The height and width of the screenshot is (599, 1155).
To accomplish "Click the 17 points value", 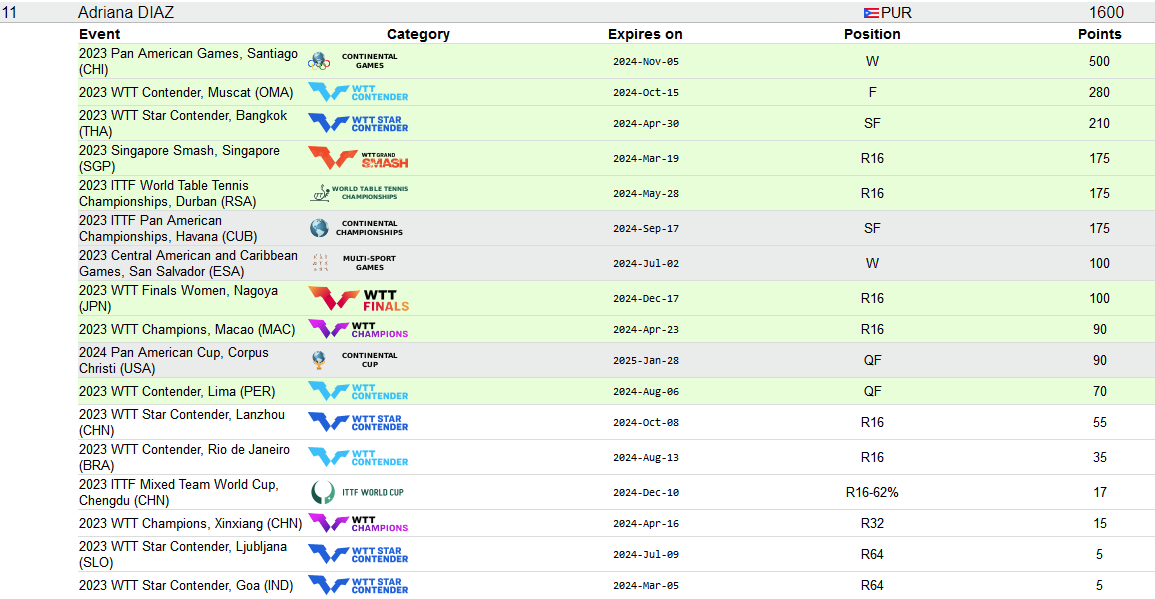I will (1100, 492).
